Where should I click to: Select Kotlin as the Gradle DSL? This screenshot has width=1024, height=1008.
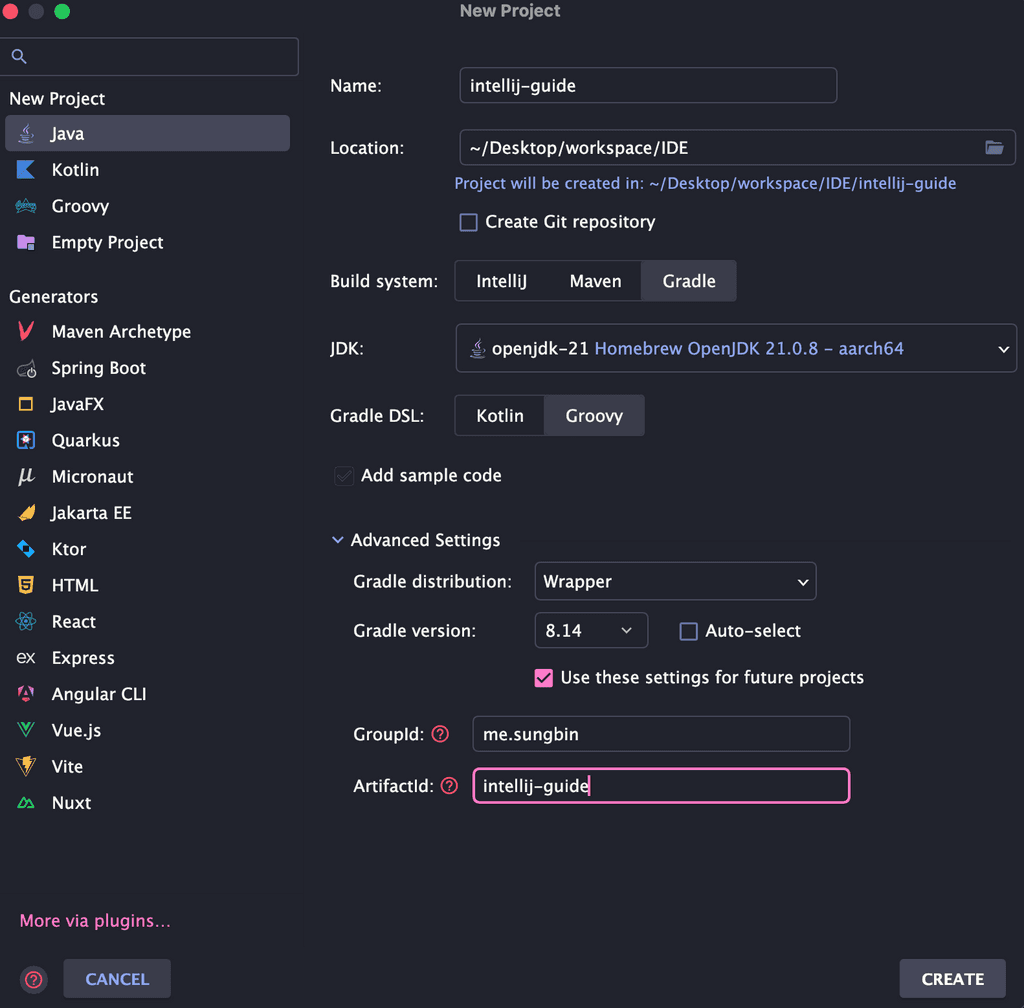tap(499, 416)
